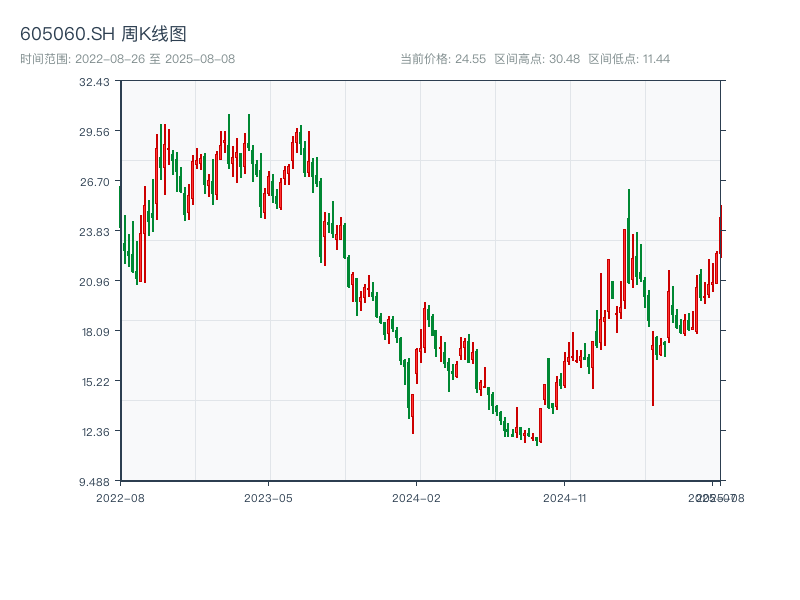Click the y-axis value 9.488

94,482
